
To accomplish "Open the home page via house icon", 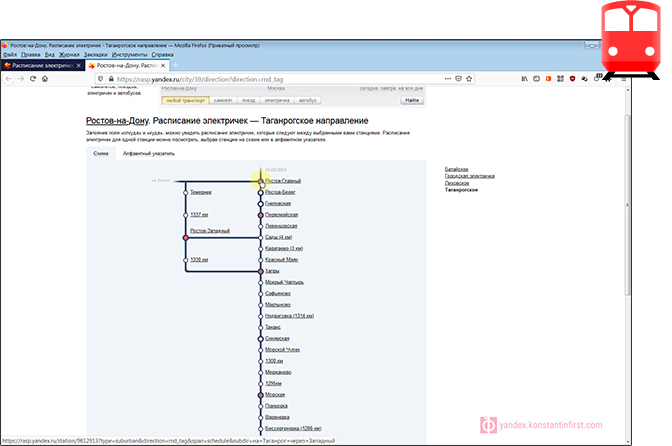I will click(x=45, y=79).
